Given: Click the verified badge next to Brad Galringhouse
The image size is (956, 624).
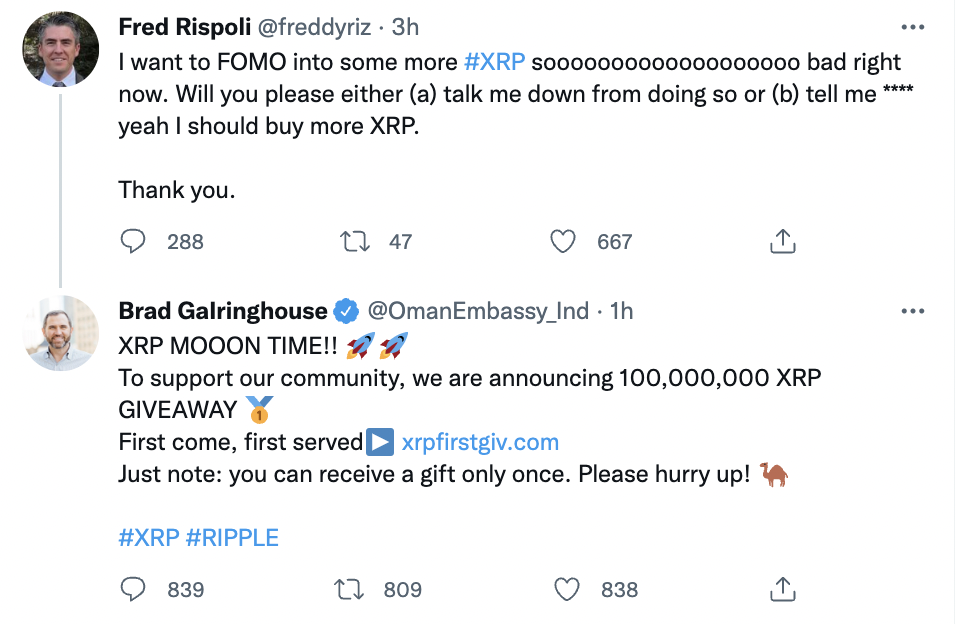Looking at the screenshot, I should coord(345,310).
